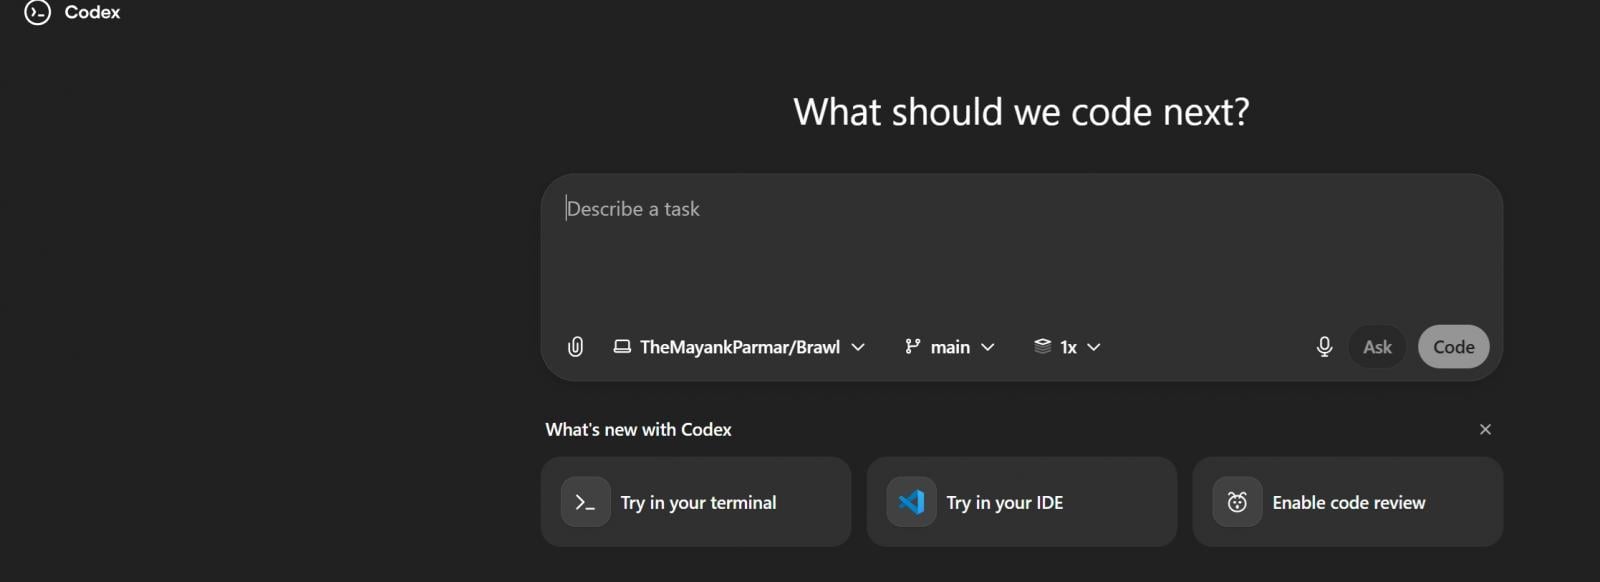Expand the 1x versions dropdown arrow

pos(1094,347)
